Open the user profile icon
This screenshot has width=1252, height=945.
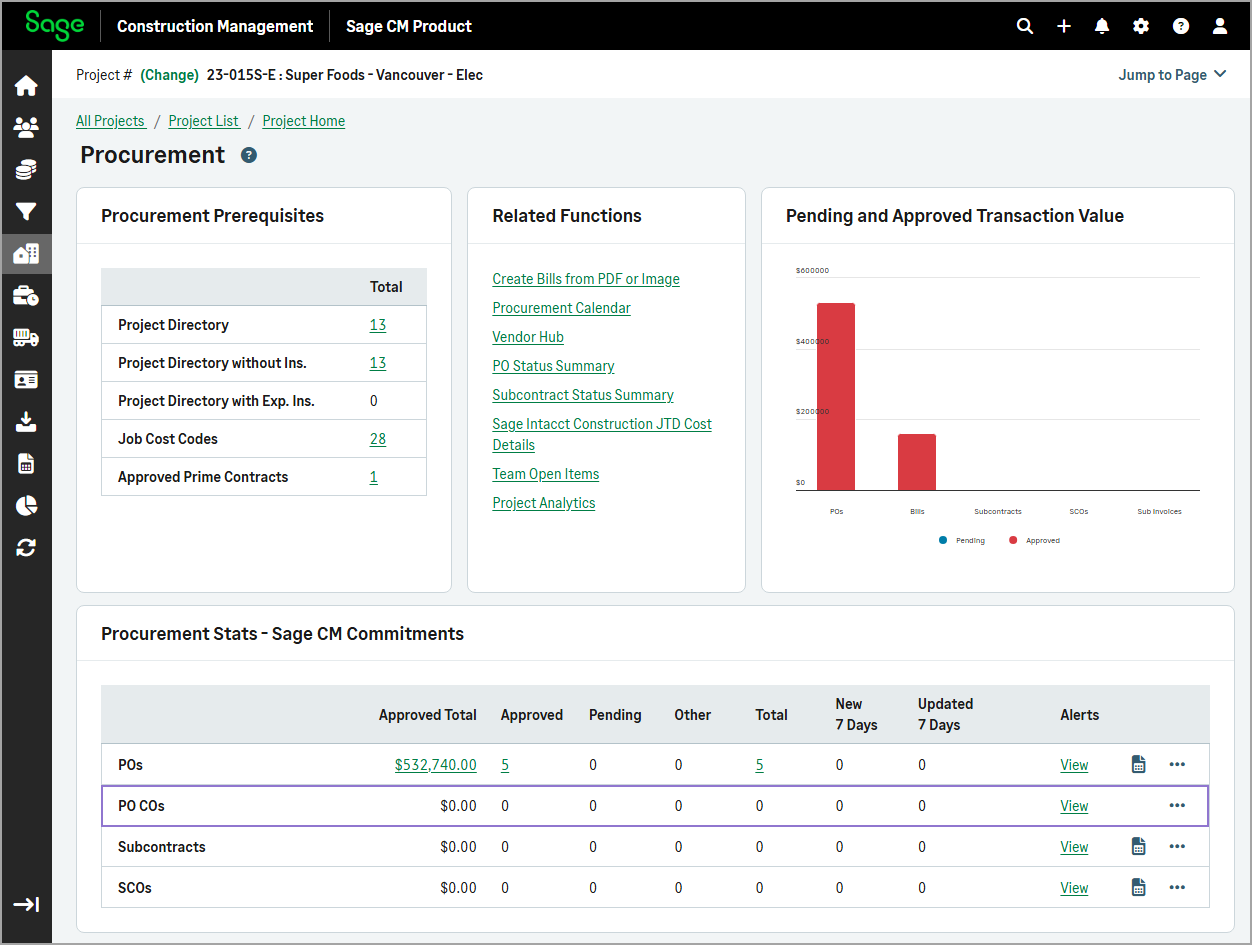pyautogui.click(x=1220, y=26)
